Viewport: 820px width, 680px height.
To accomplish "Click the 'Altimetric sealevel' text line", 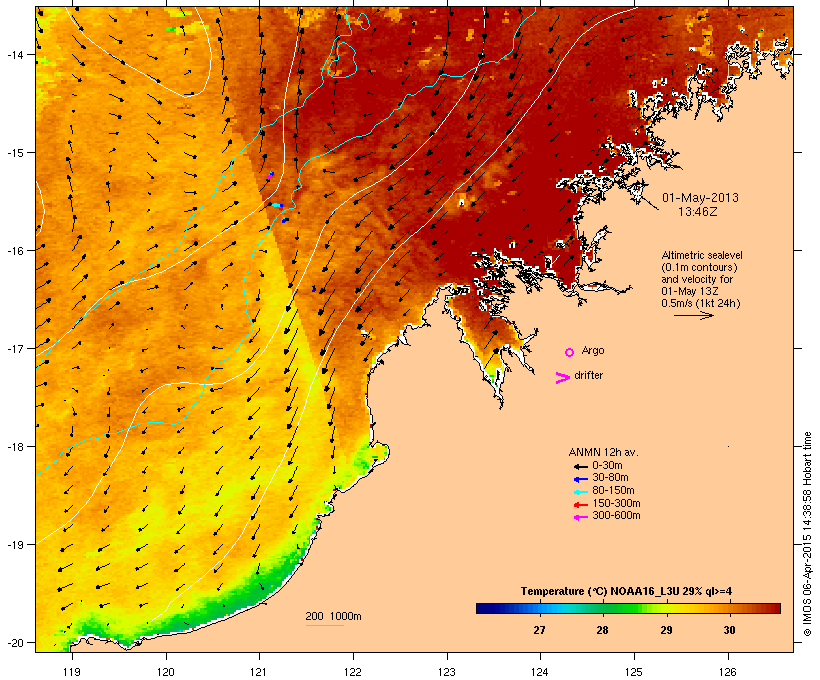I will (702, 255).
